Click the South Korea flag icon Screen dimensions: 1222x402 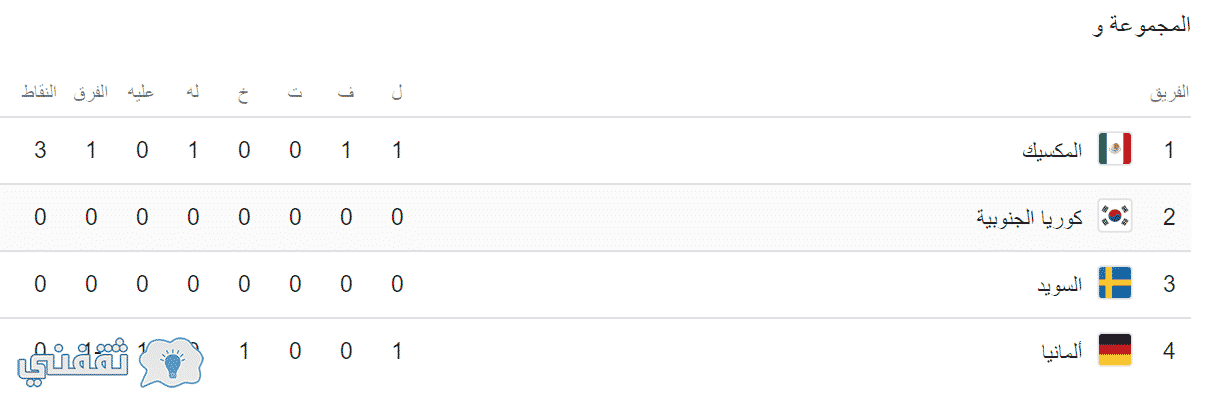(x=1115, y=217)
